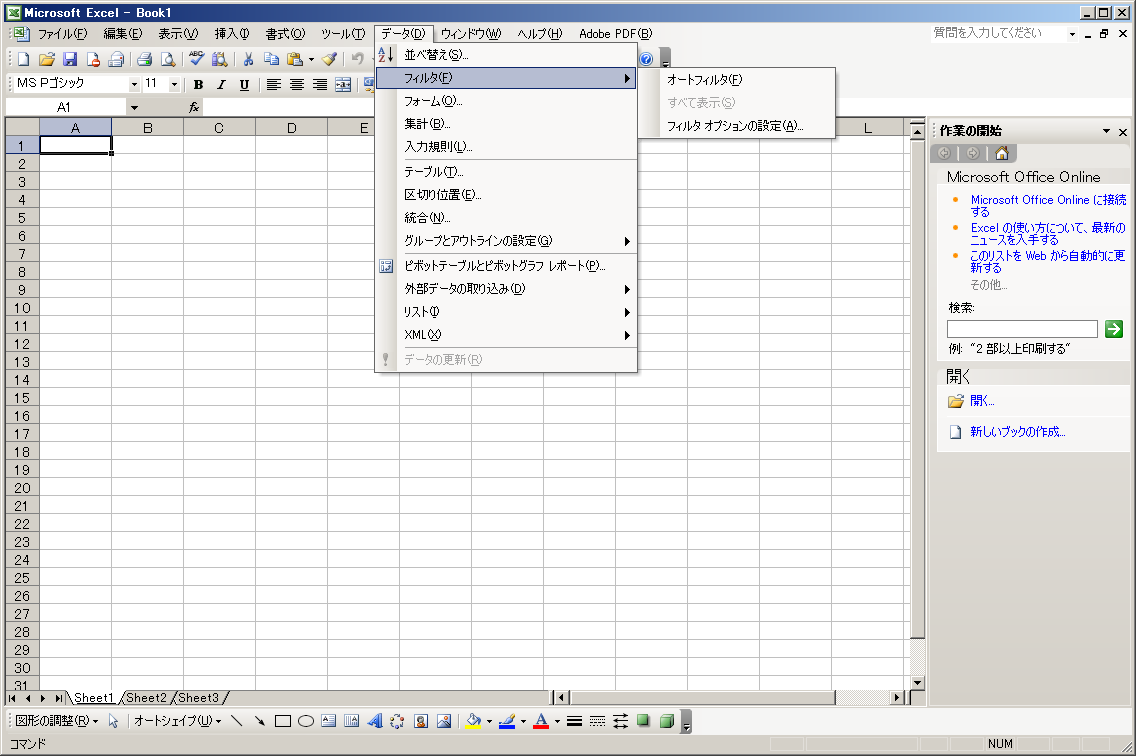
Task: Select the Format Painter brush
Action: [x=329, y=59]
